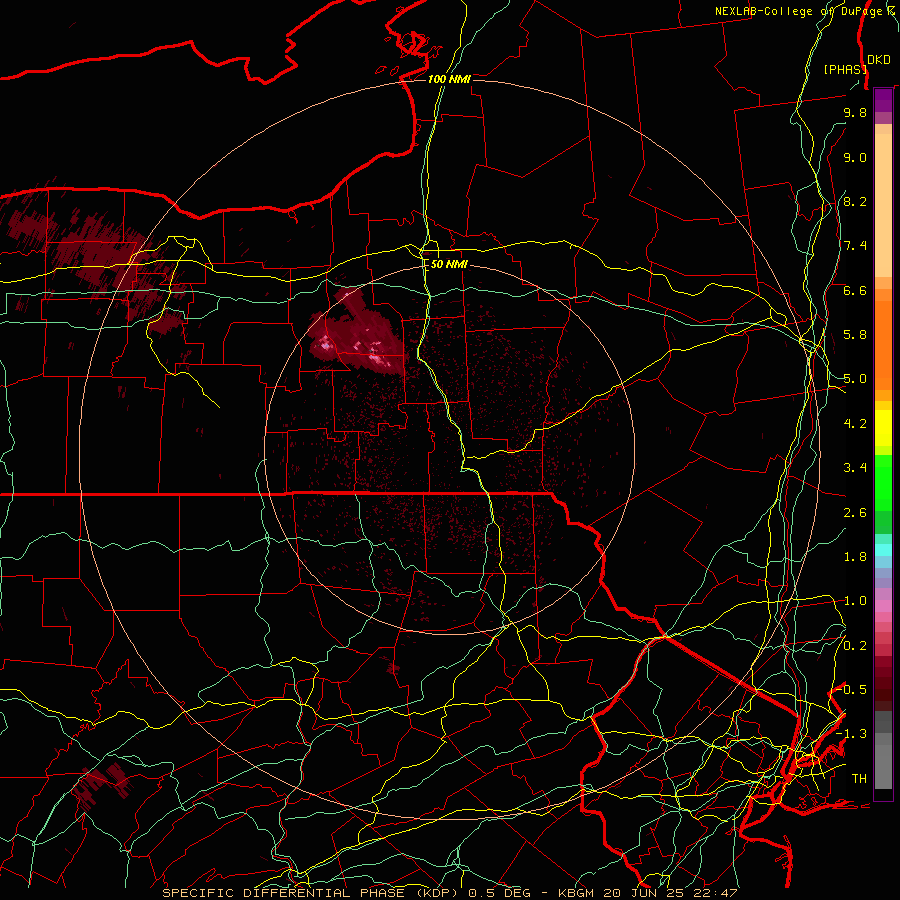
Task: Click the 9.8 legend value
Action: tap(855, 112)
